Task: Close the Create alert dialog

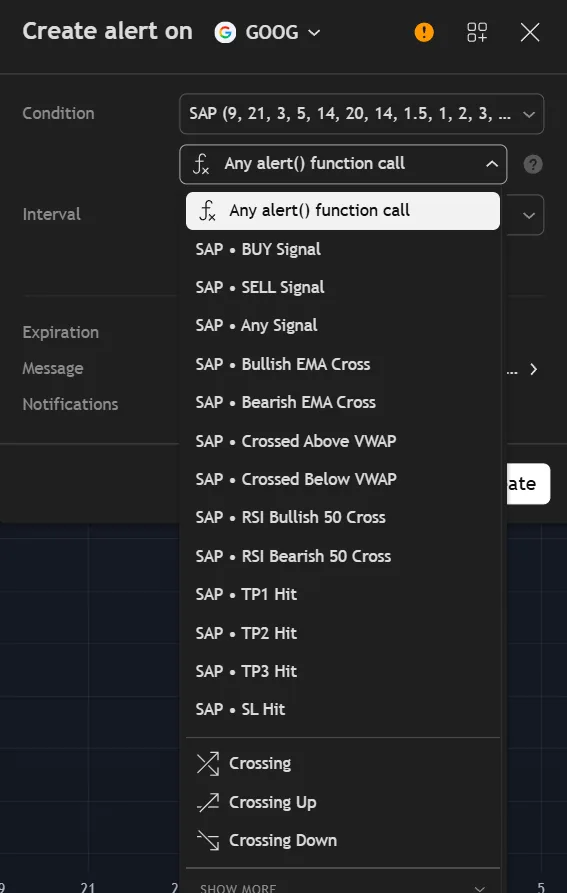Action: (x=530, y=32)
